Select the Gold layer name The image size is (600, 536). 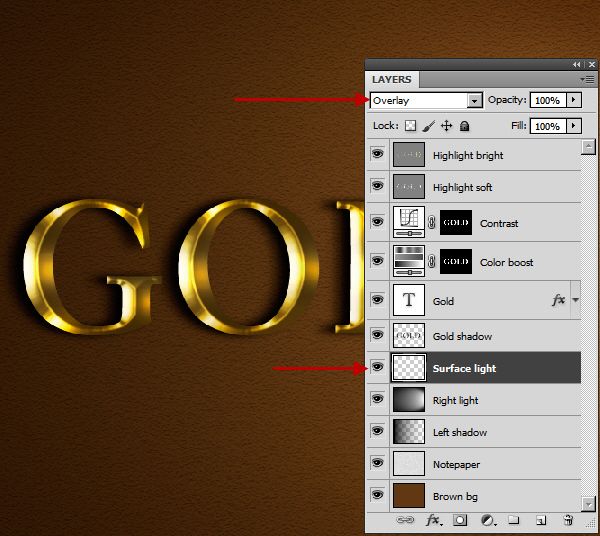[443, 301]
